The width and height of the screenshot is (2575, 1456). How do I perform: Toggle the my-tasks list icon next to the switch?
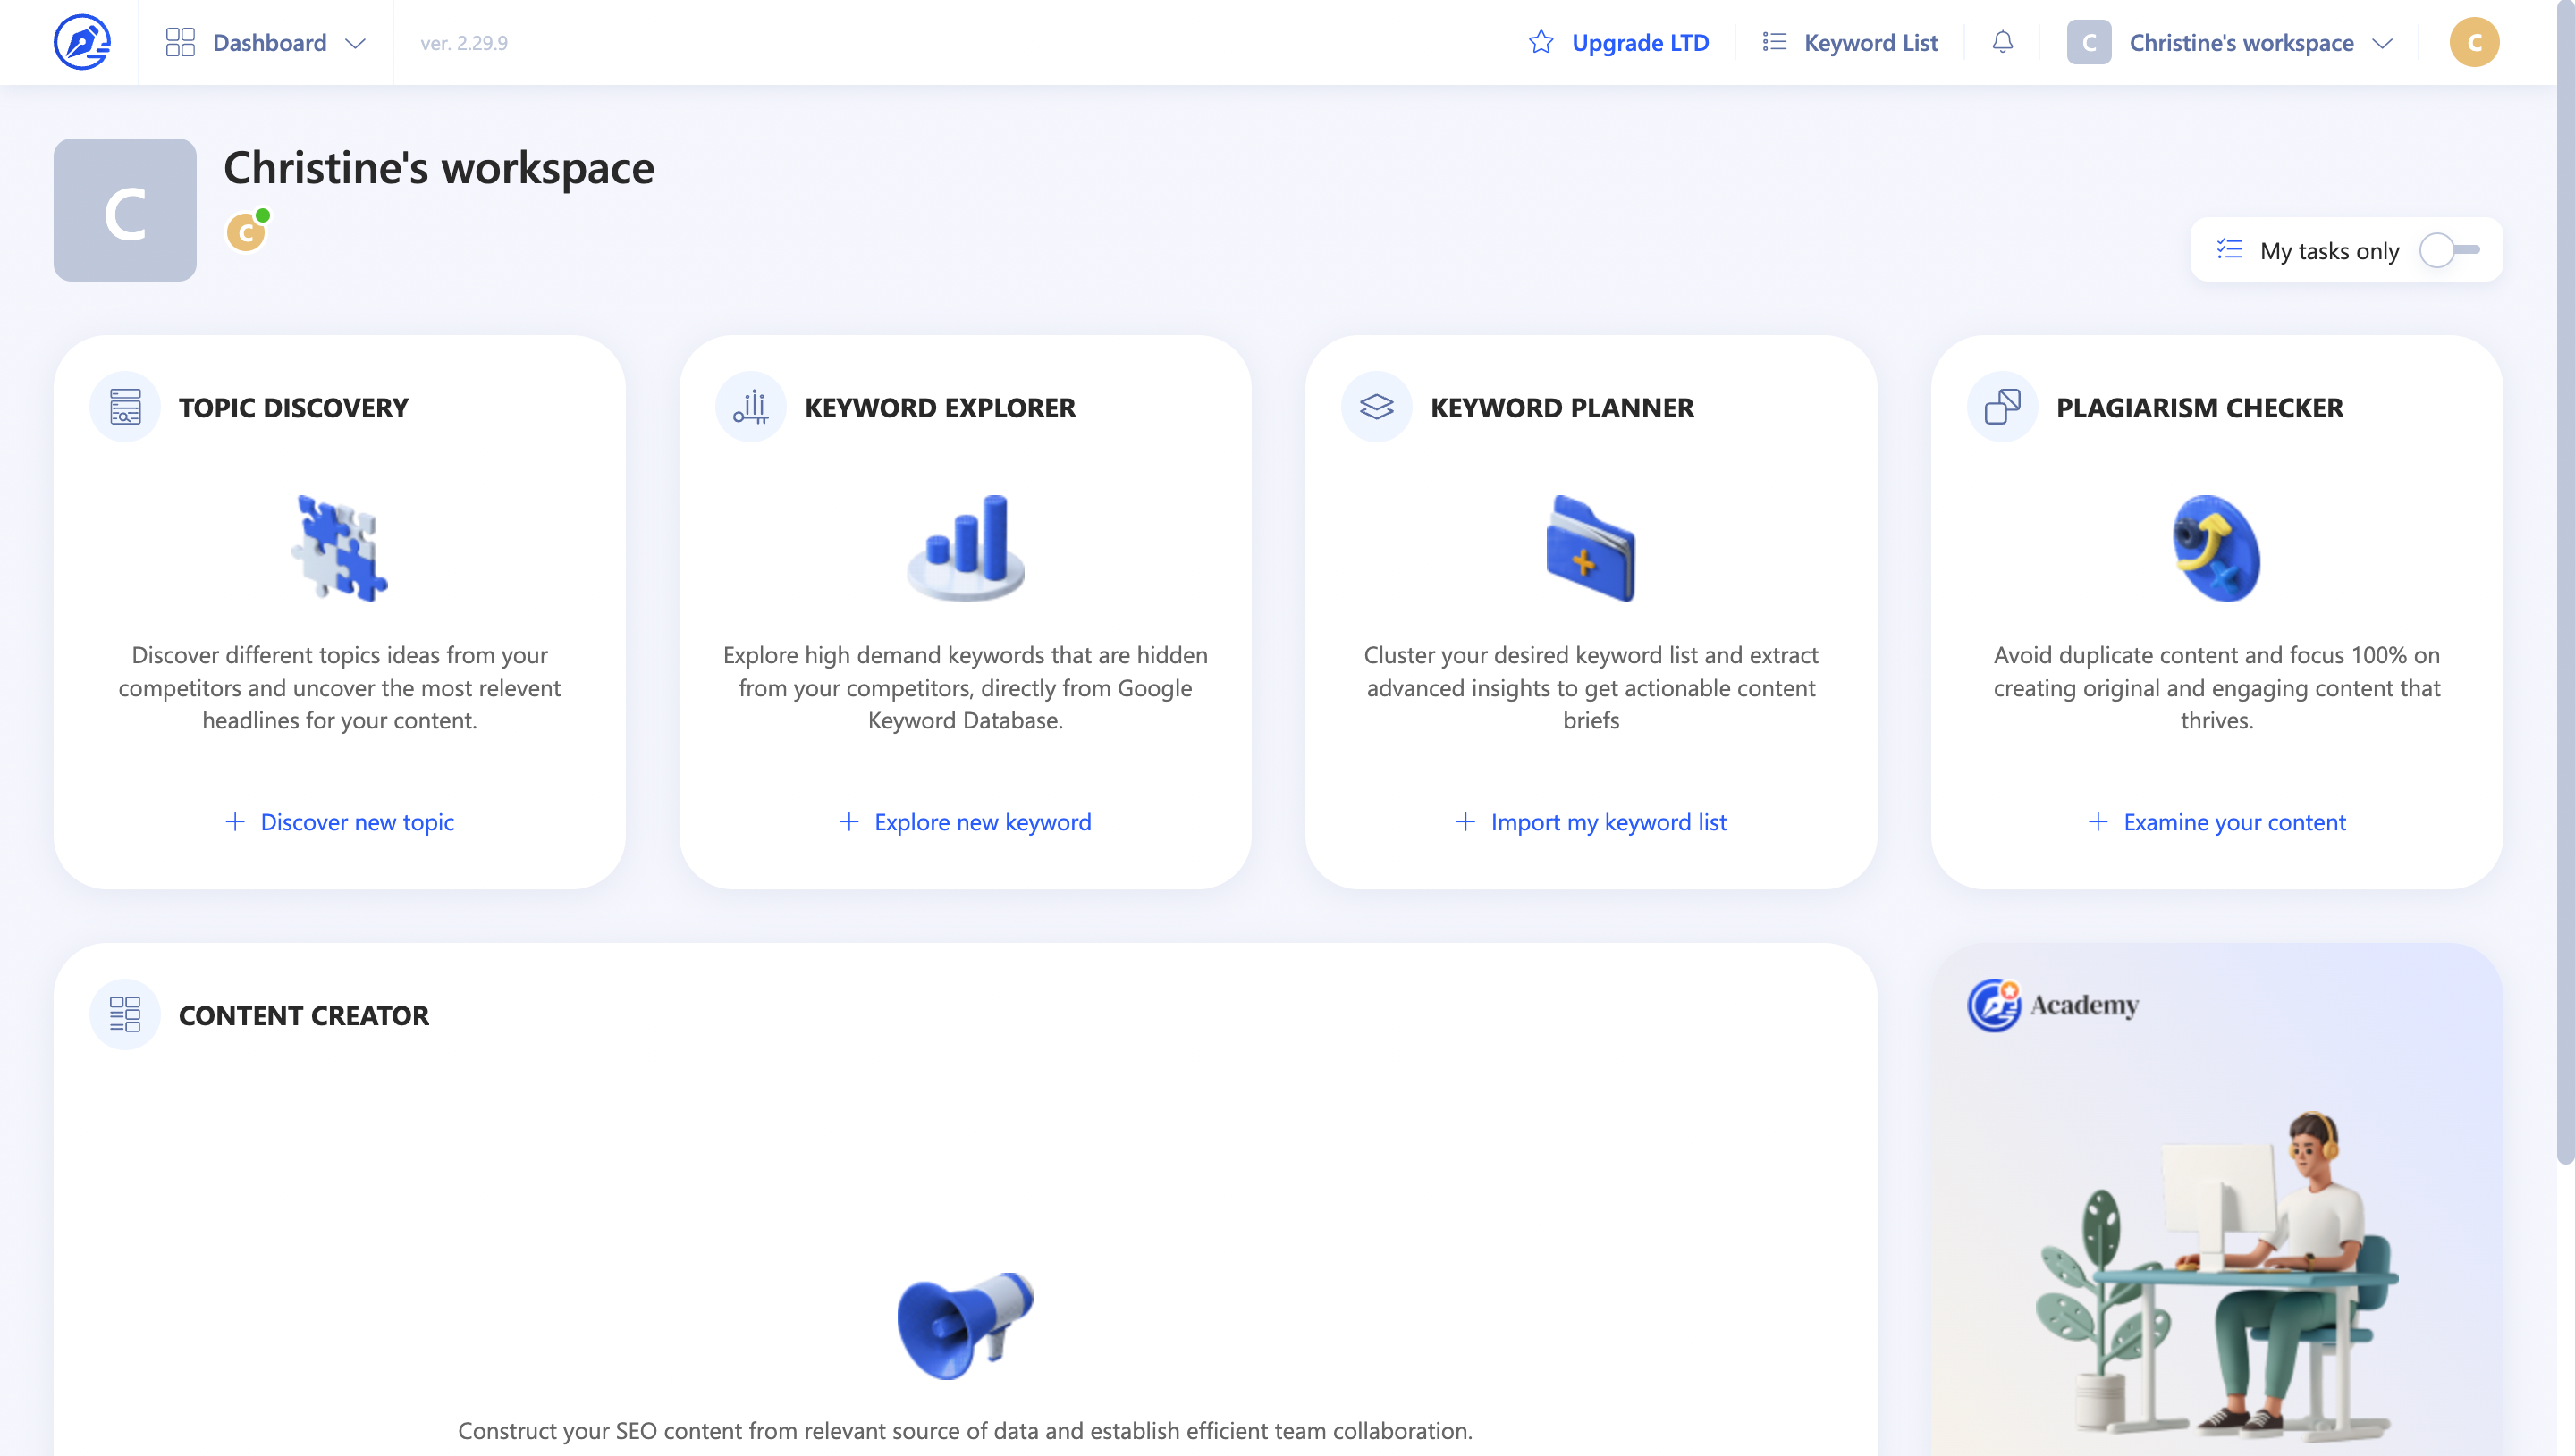pyautogui.click(x=2228, y=250)
